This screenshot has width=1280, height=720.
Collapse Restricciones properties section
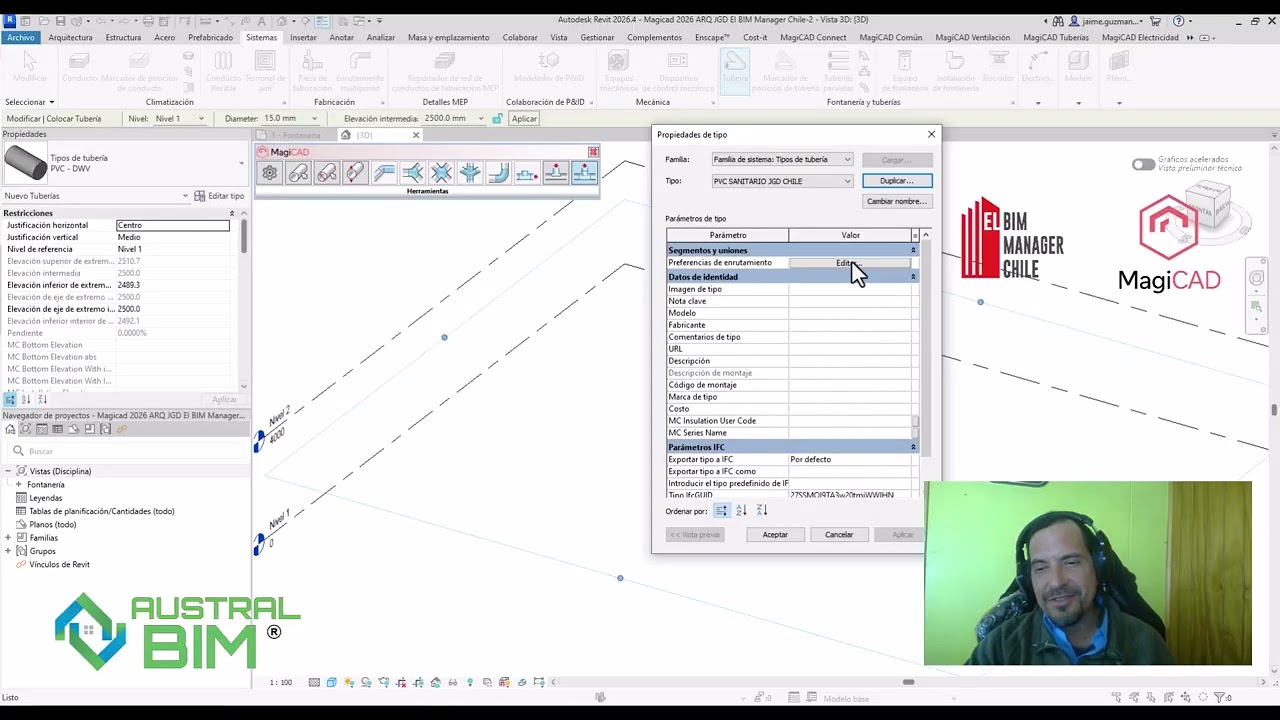pyautogui.click(x=231, y=213)
